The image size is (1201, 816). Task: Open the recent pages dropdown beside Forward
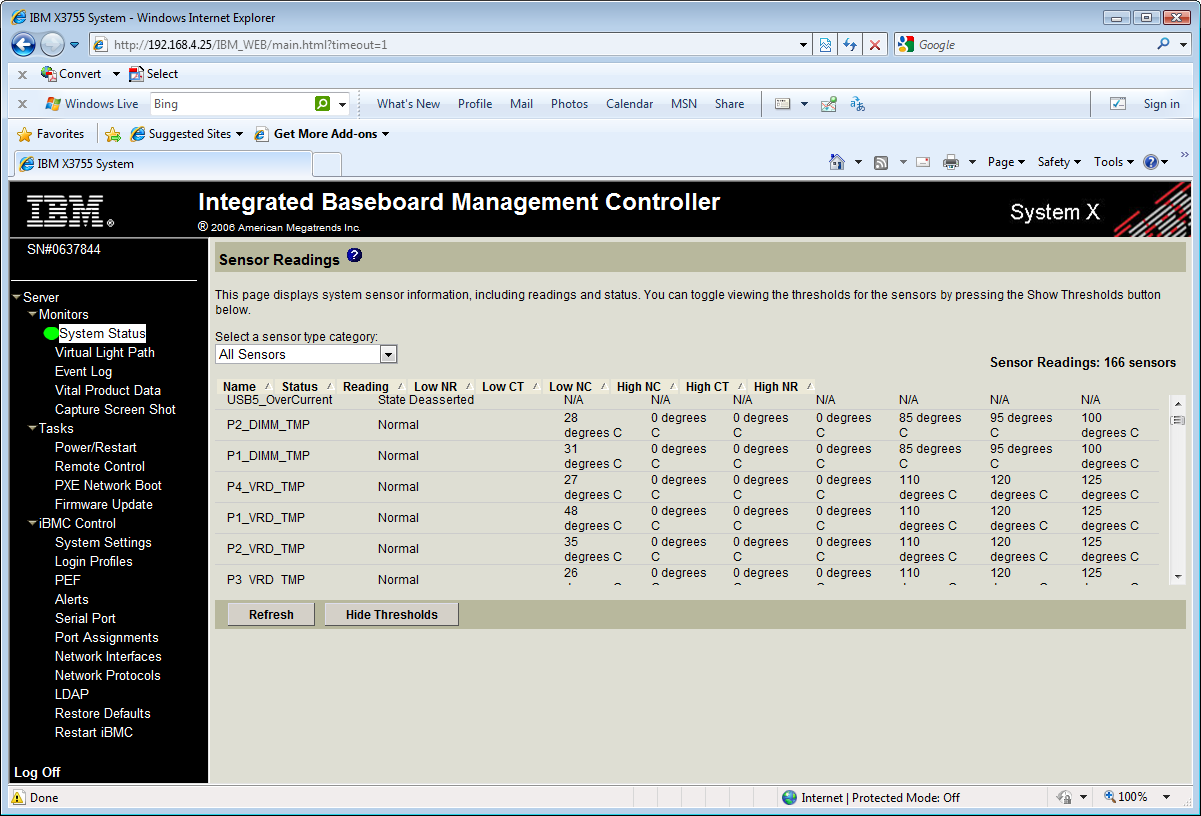coord(75,45)
